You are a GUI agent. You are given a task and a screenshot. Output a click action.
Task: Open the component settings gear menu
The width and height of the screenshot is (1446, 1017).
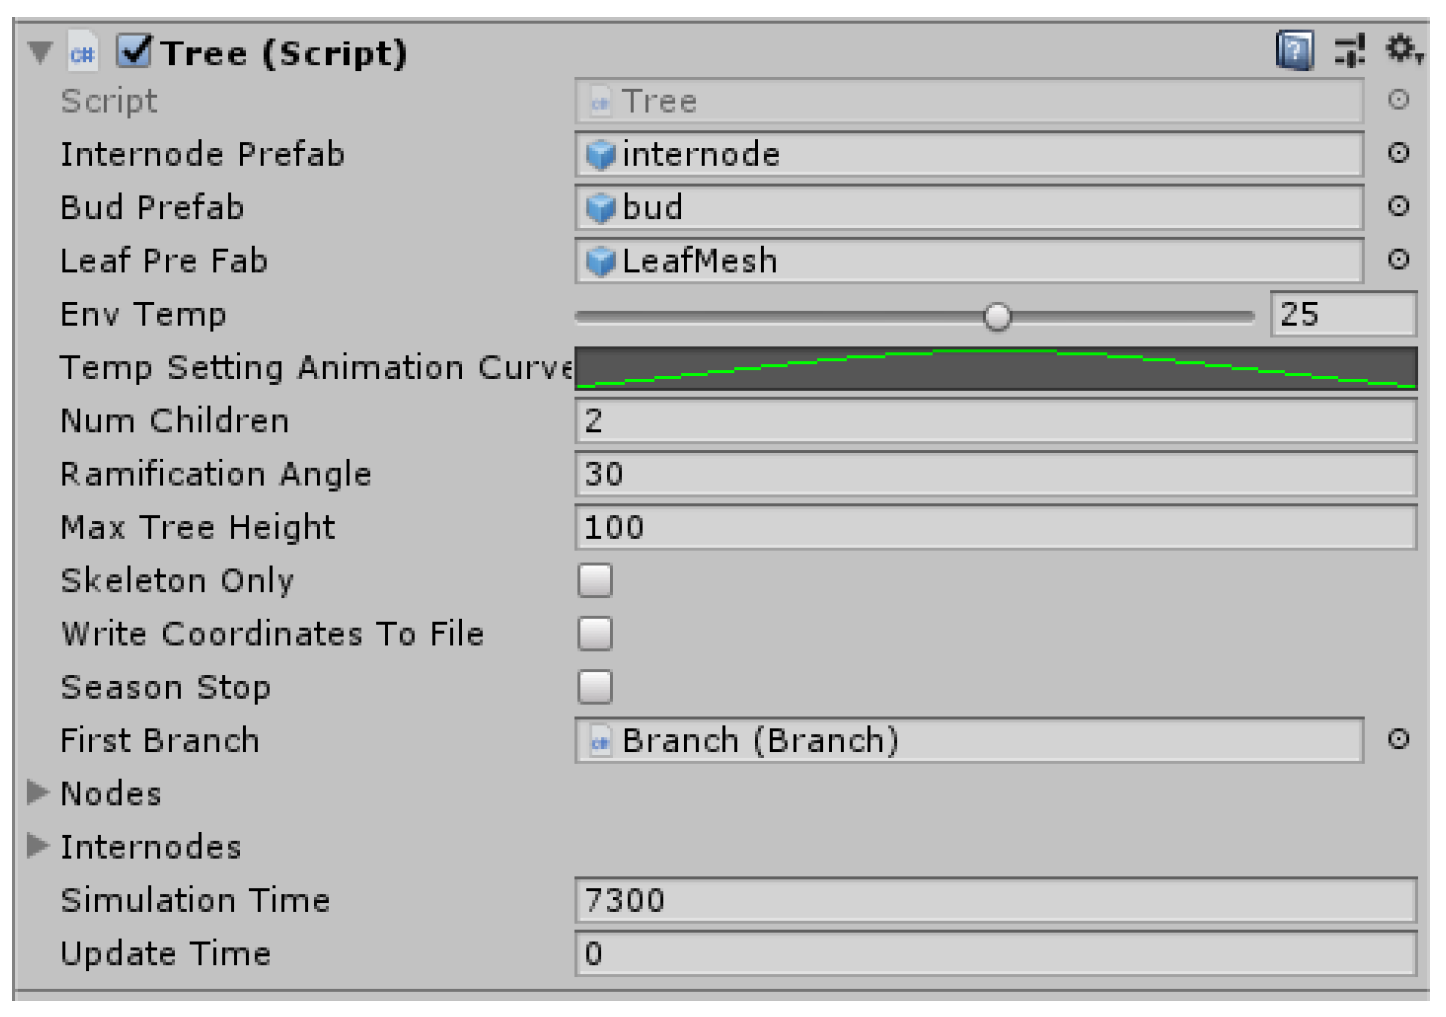1403,49
